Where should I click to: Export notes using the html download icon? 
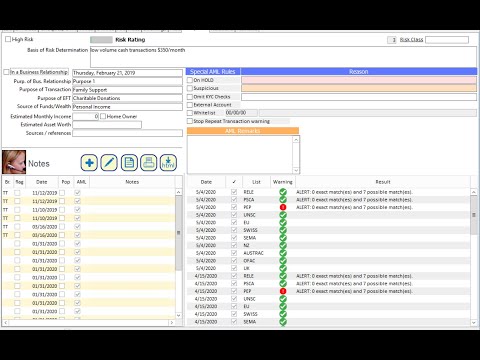[x=168, y=163]
